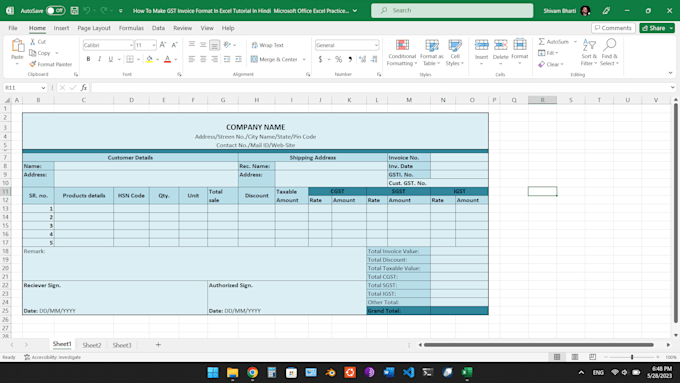Click the Paste clipboard icon
The image size is (680, 383).
click(17, 46)
